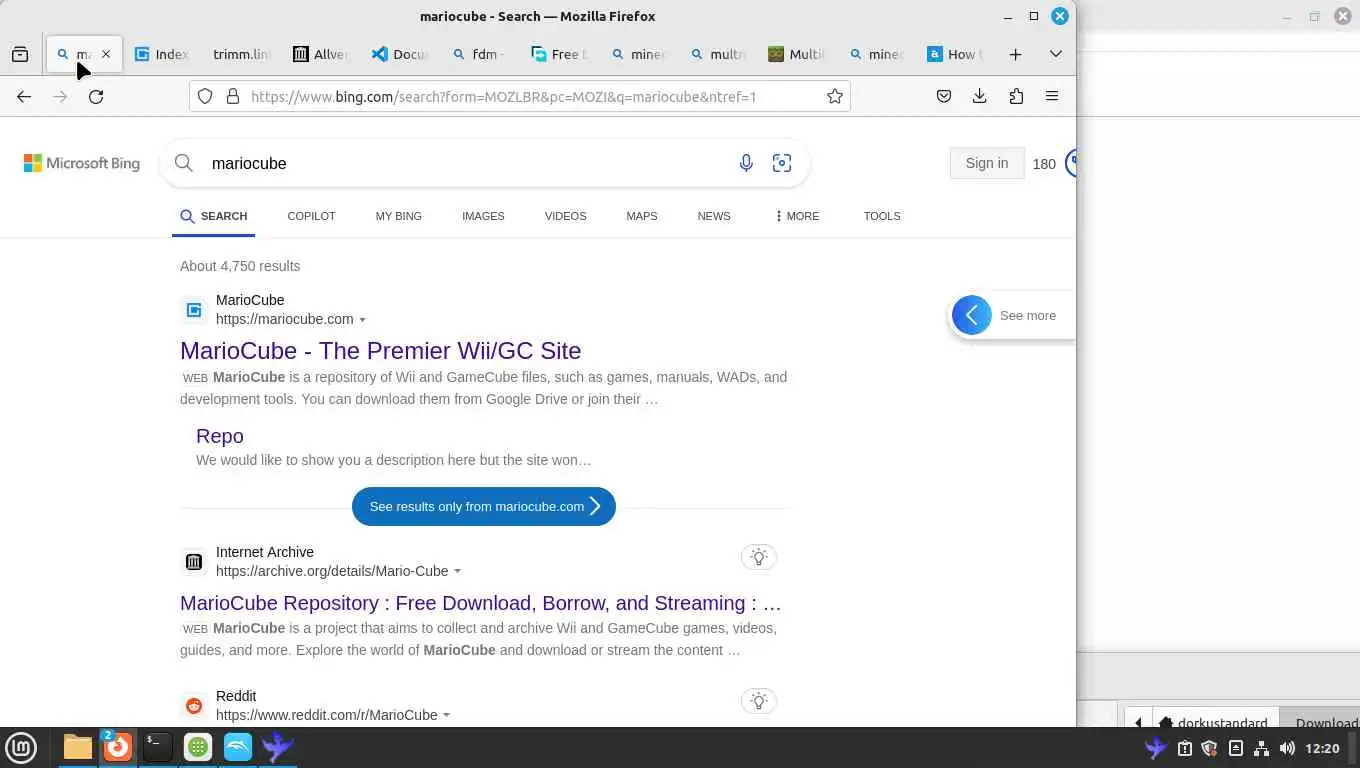1360x768 pixels.
Task: Open update manager shield tray icon
Action: pyautogui.click(x=1209, y=748)
